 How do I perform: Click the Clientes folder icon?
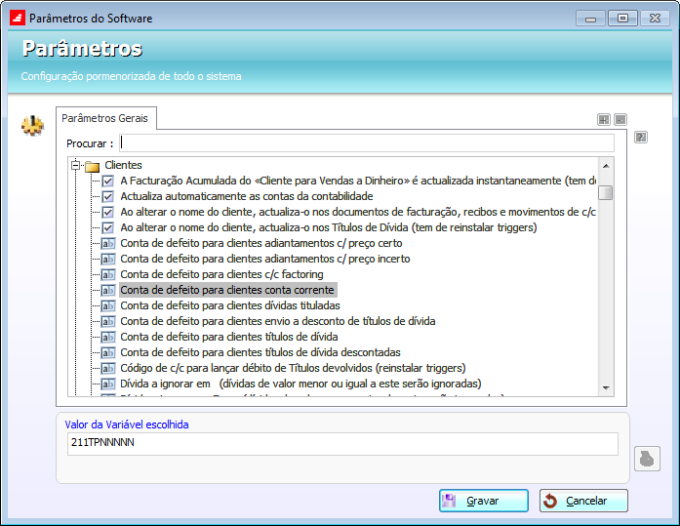pyautogui.click(x=92, y=165)
